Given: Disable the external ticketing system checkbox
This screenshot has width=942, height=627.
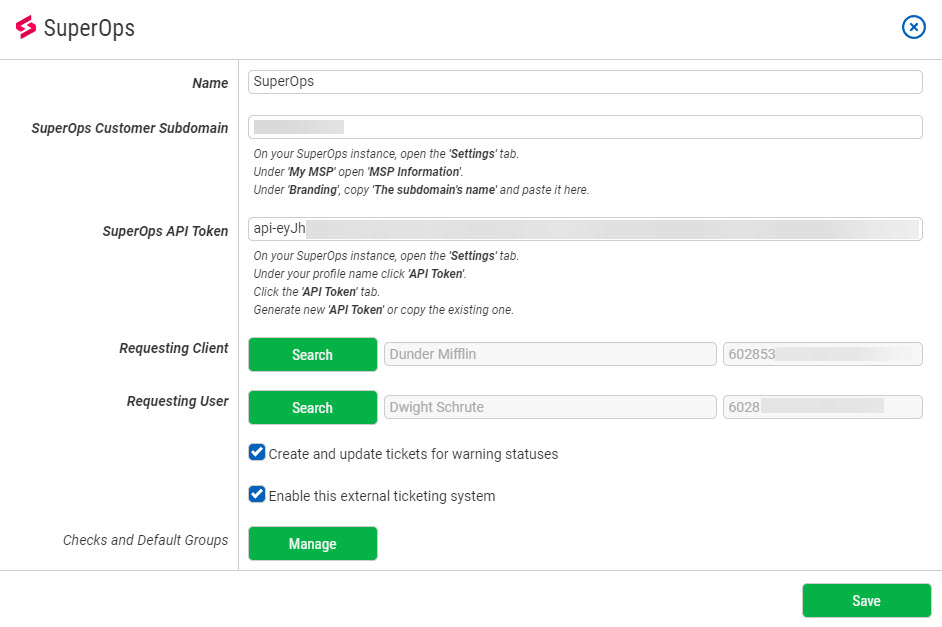Looking at the screenshot, I should (257, 495).
